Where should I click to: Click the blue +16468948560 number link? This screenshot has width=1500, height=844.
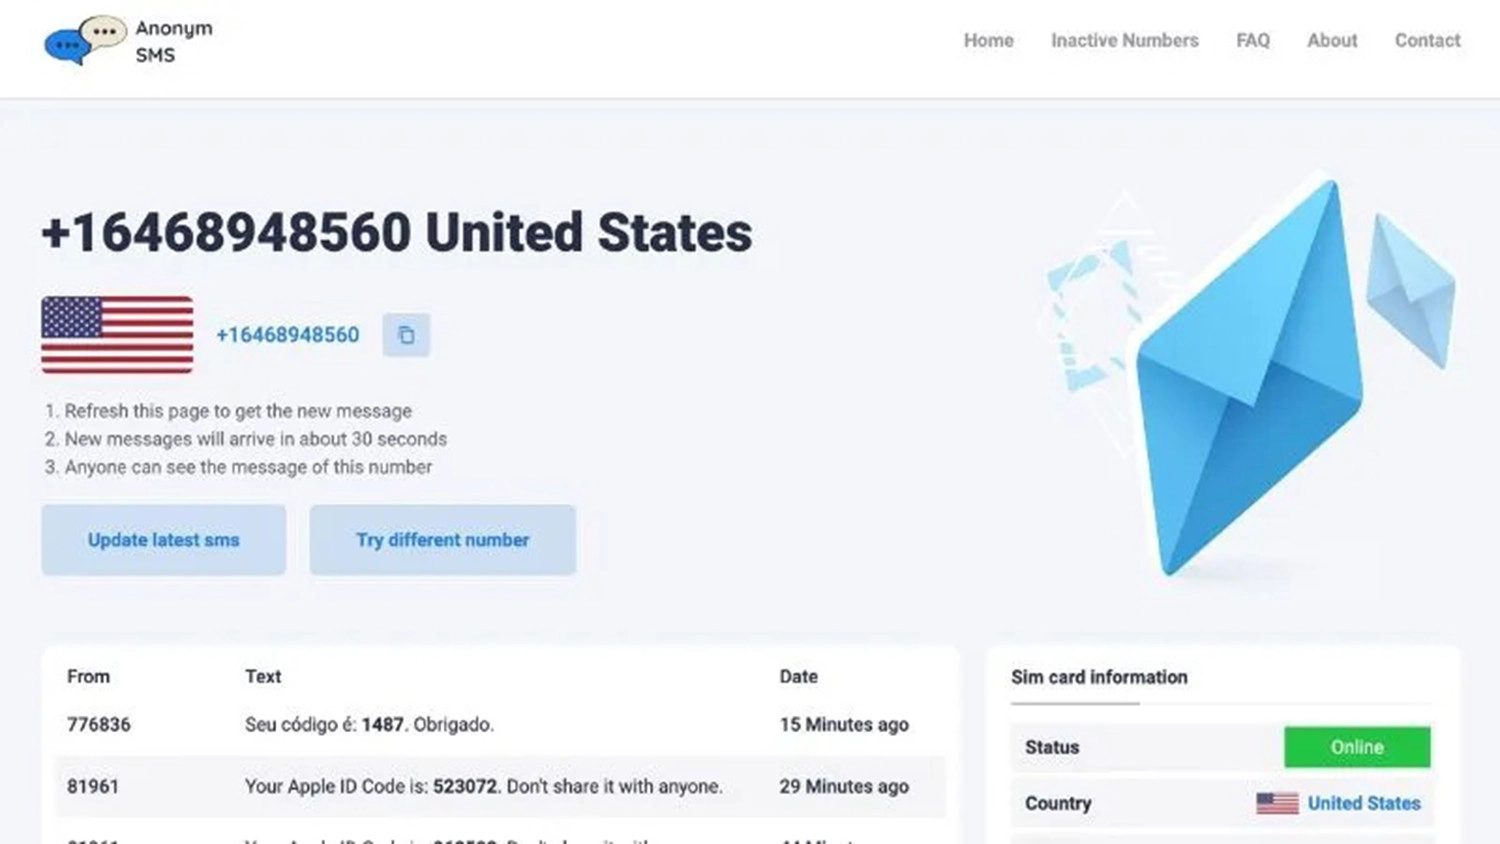pos(288,335)
